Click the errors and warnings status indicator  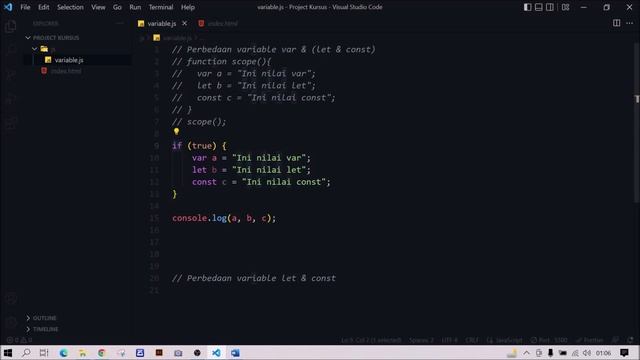(x=19, y=340)
